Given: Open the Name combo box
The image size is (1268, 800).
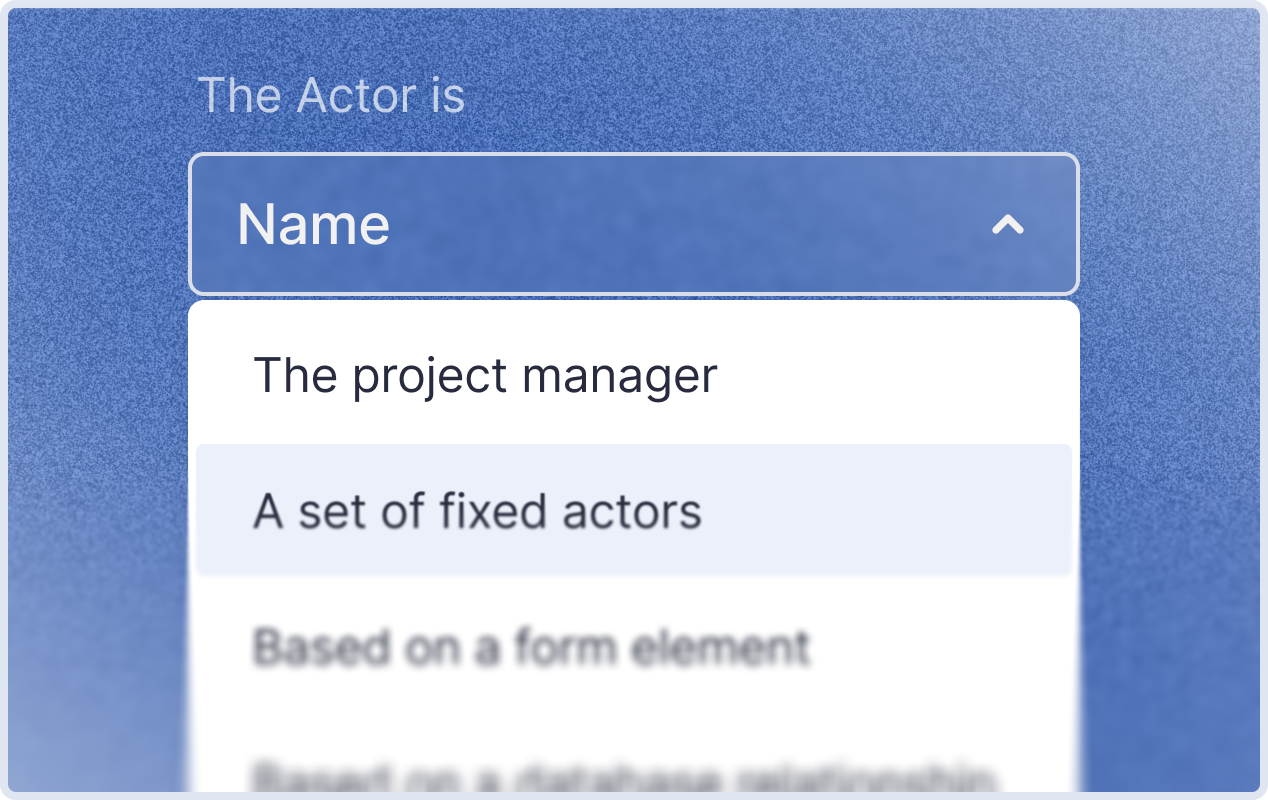Looking at the screenshot, I should click(x=634, y=223).
